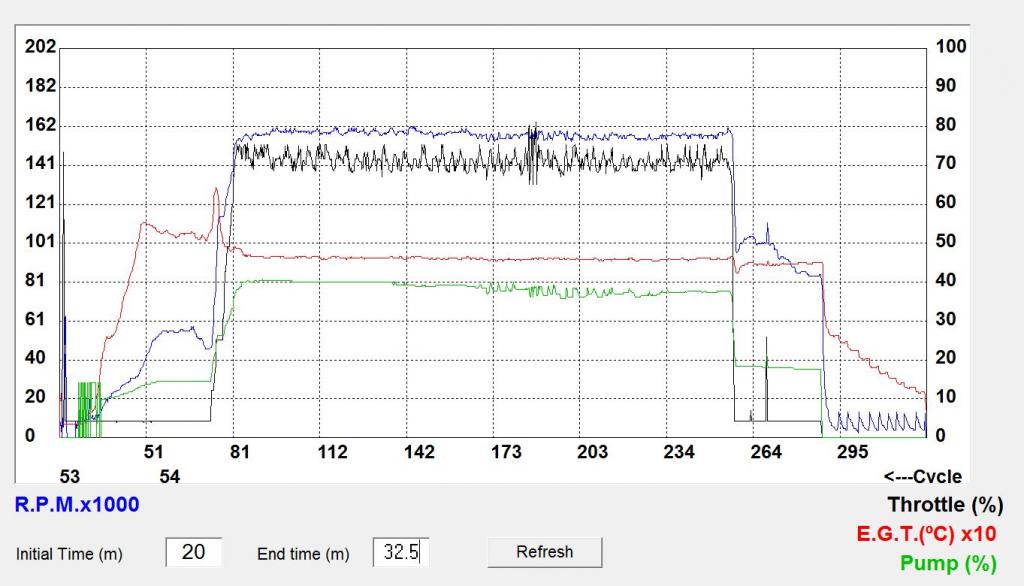Screen dimensions: 1024x586
Task: Click the 112 tick on the time axis
Action: (x=333, y=453)
